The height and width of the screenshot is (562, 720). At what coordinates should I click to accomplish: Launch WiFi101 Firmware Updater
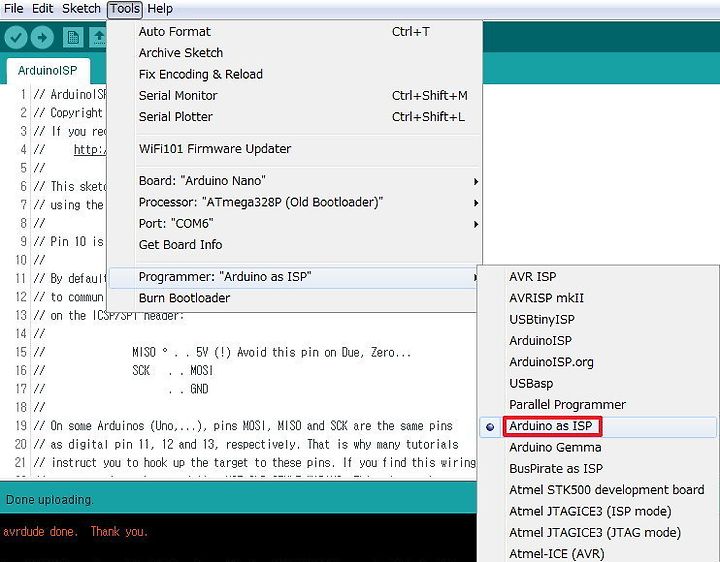click(x=294, y=149)
